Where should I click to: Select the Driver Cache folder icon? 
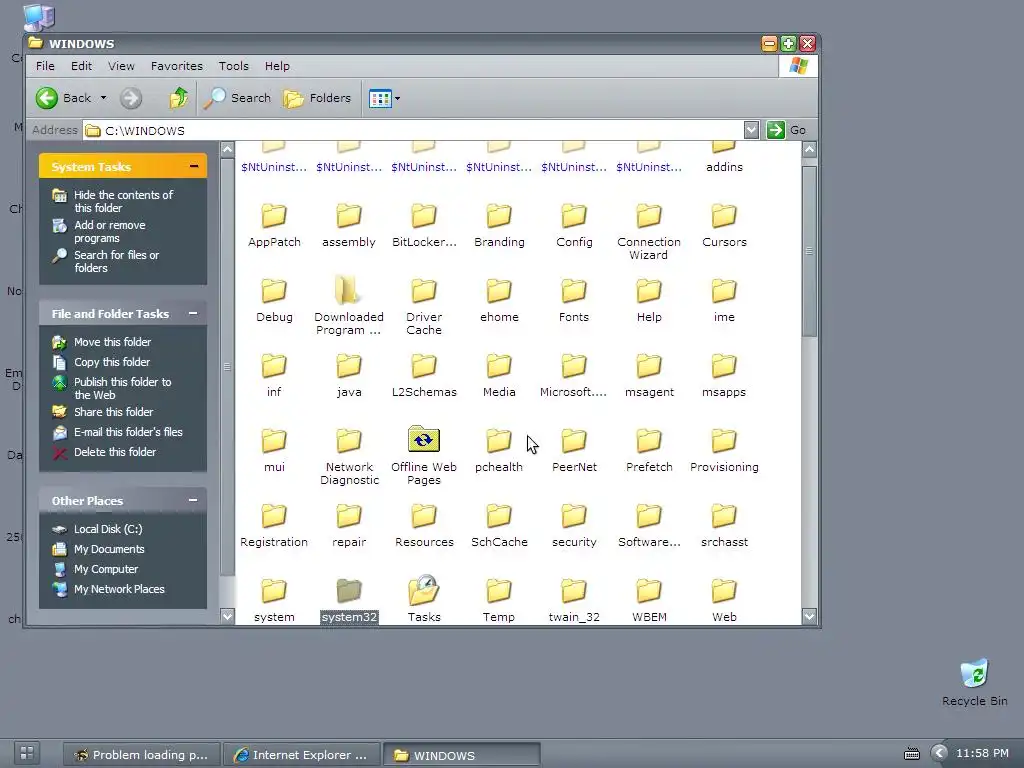(x=423, y=291)
